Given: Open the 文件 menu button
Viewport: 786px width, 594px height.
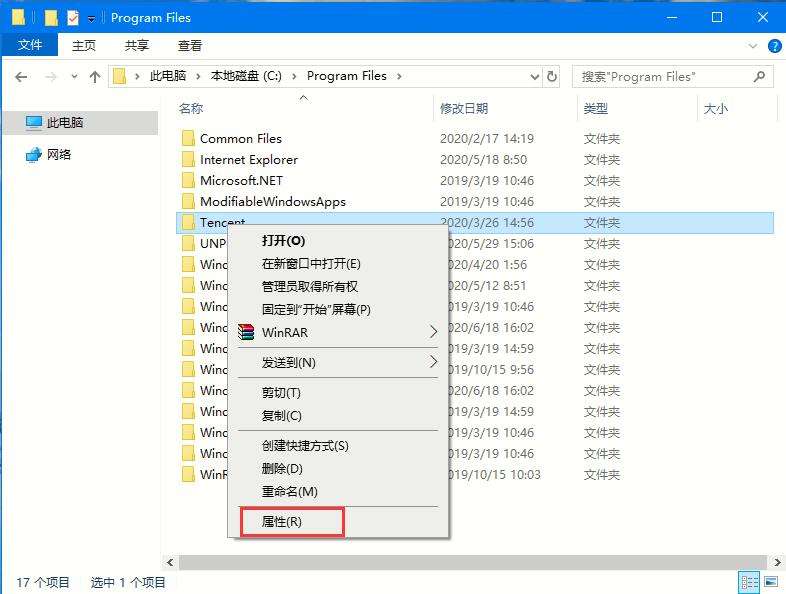Looking at the screenshot, I should [x=30, y=45].
